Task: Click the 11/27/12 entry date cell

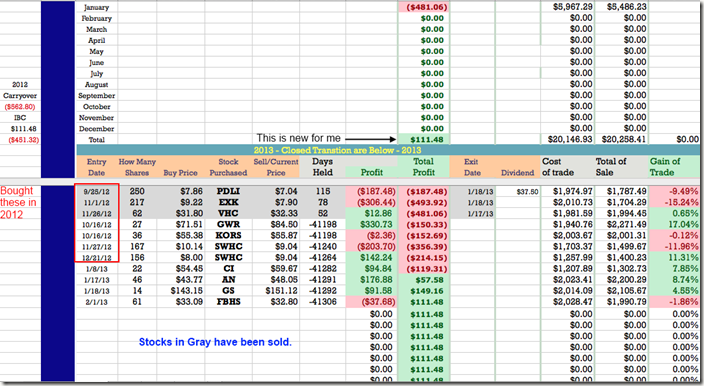Action: coord(97,247)
